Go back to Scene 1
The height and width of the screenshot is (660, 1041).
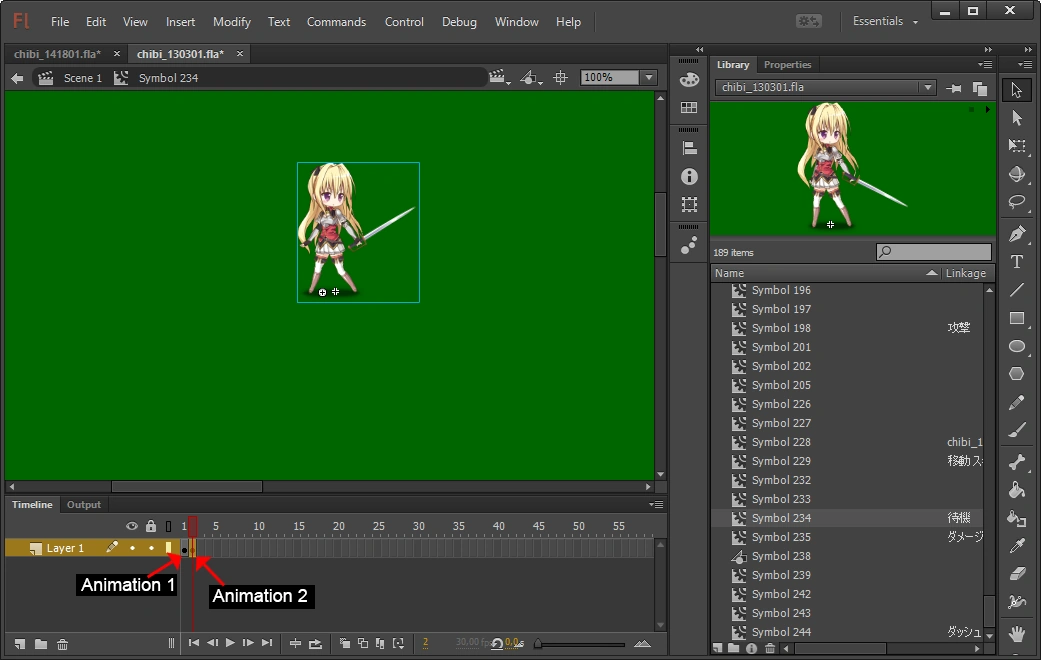coord(82,78)
